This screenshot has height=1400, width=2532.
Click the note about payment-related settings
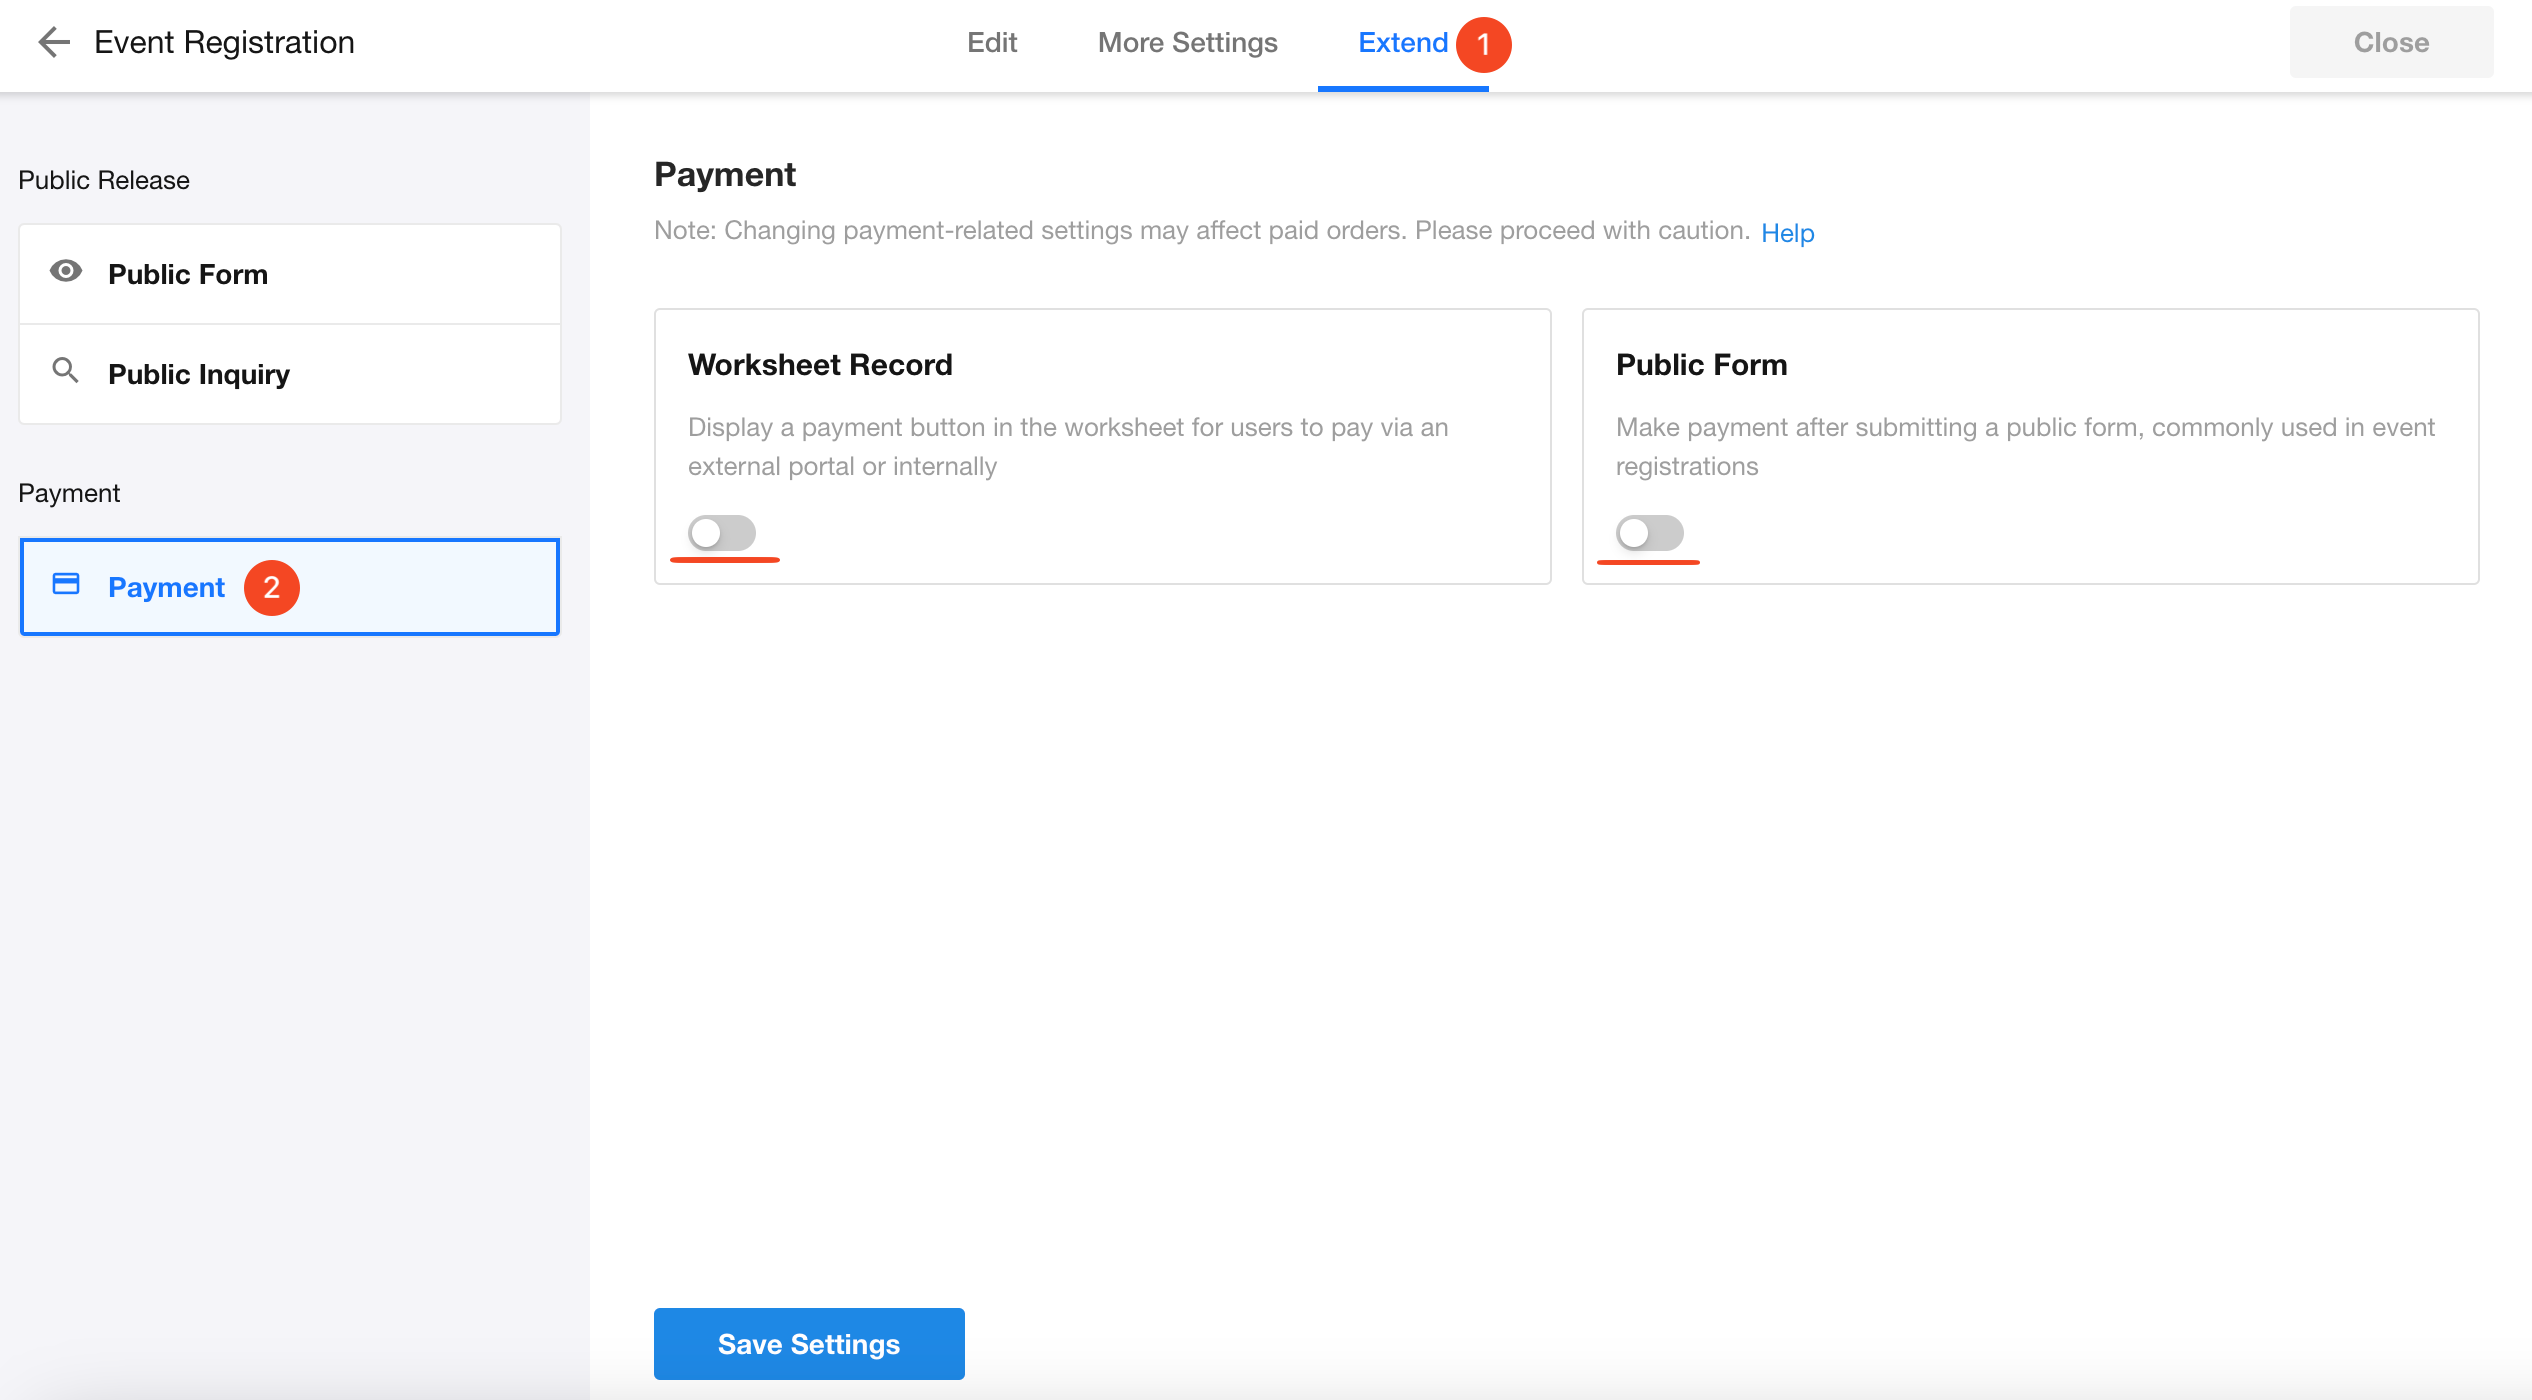tap(1202, 231)
